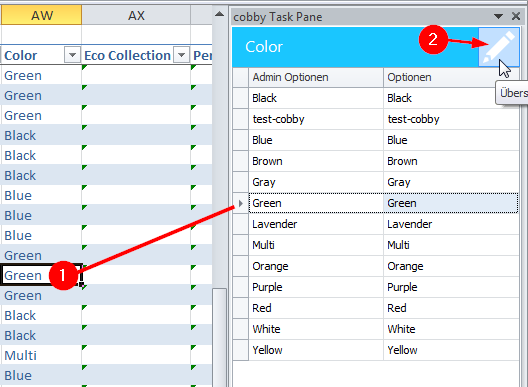This screenshot has width=528, height=387.
Task: Click the pencil edit icon in Color header
Action: (499, 47)
